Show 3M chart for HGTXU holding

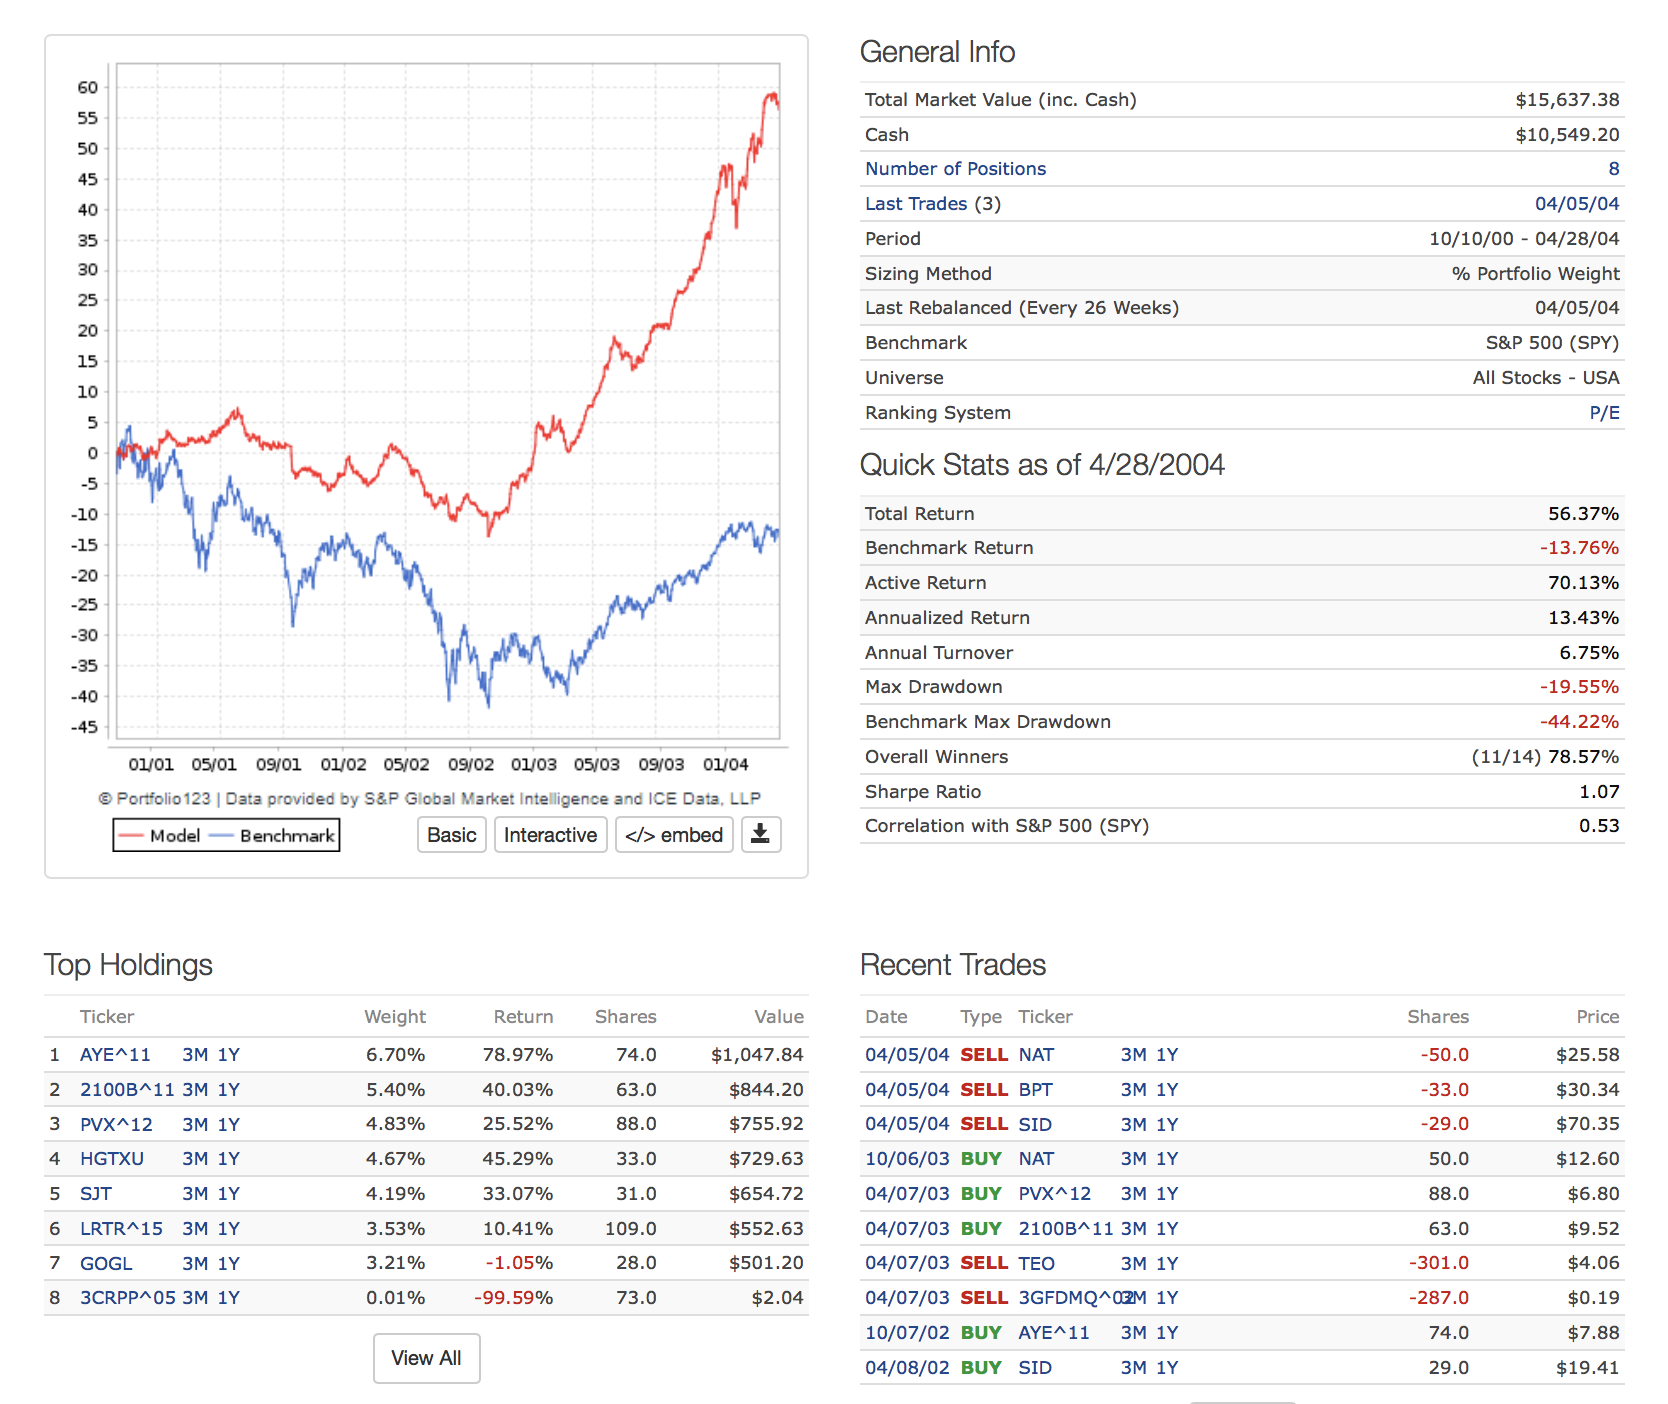click(195, 1159)
